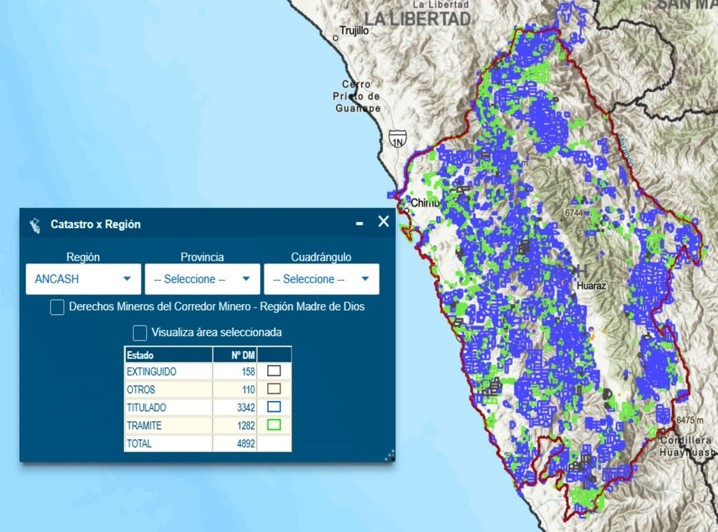Select the blue TITULADO legend swatch
The width and height of the screenshot is (718, 532).
point(274,408)
